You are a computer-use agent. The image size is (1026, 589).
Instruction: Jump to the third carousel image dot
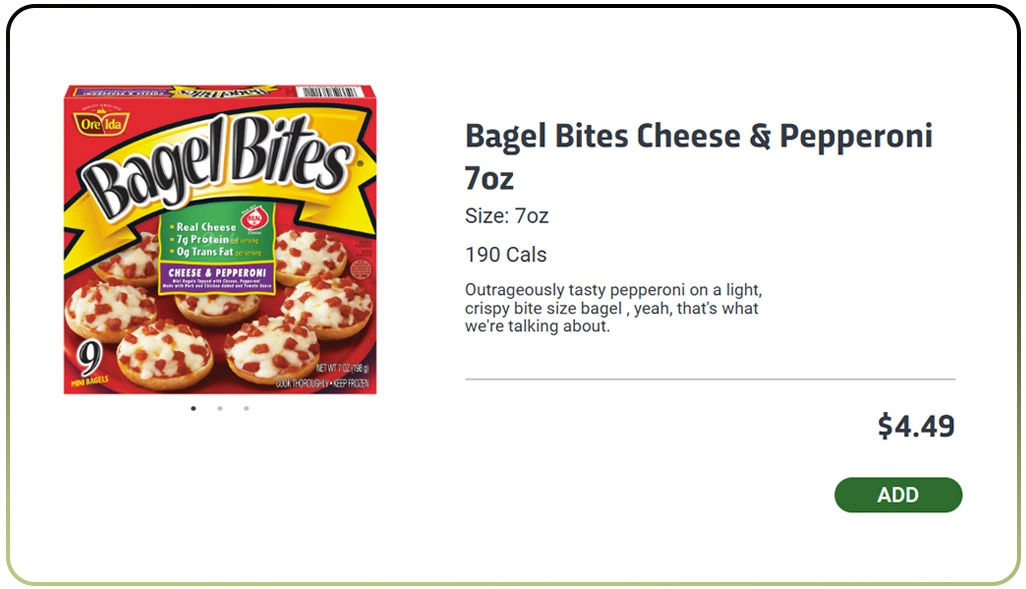pyautogui.click(x=246, y=408)
